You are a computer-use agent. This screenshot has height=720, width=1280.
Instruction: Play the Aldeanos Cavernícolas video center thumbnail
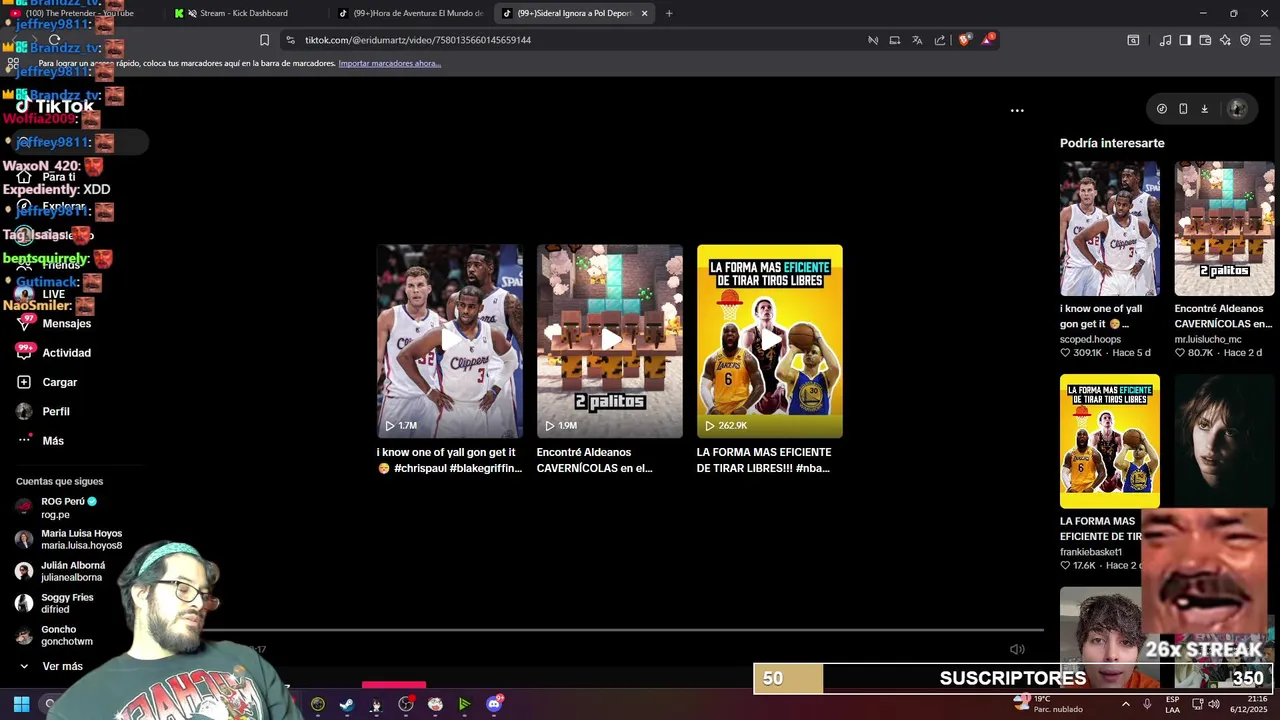[610, 341]
